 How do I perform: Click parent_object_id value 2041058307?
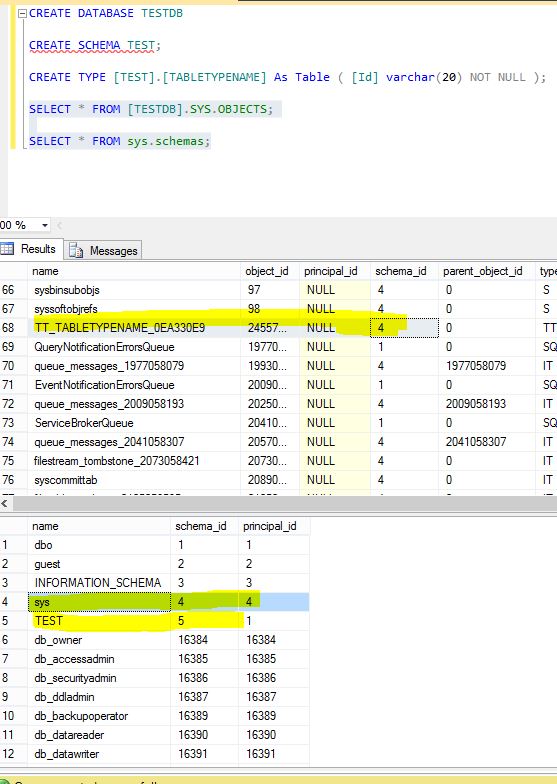(486, 442)
